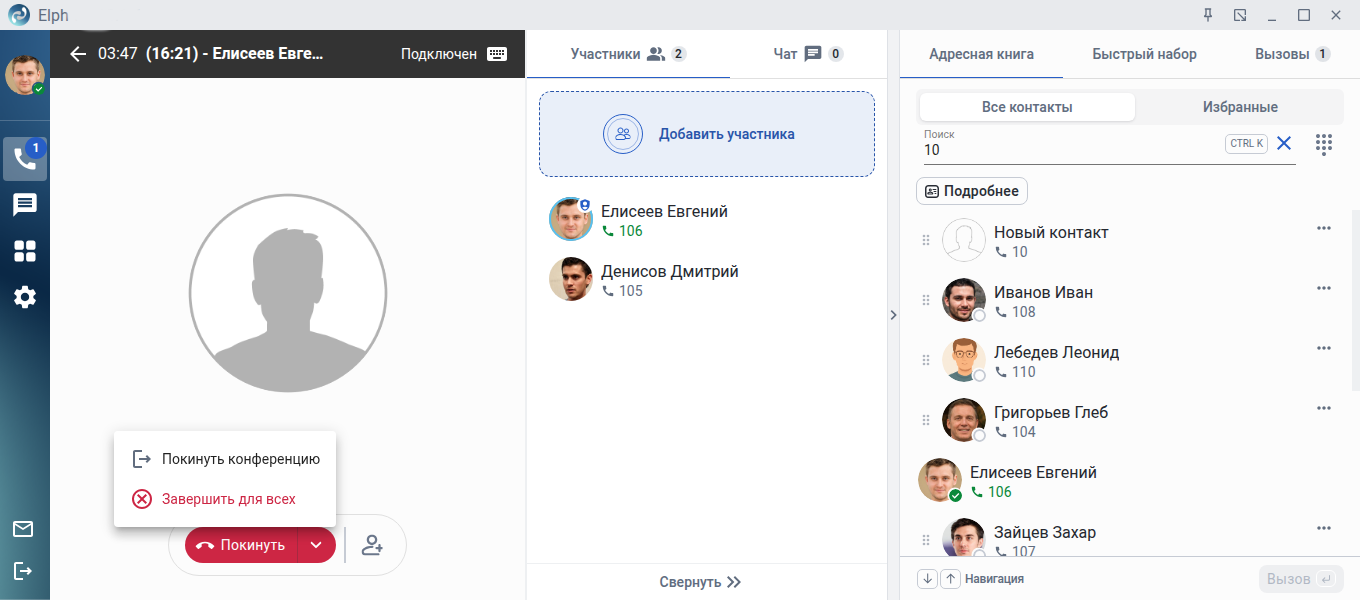Open more options for Иванов Иван
The image size is (1360, 600).
click(1324, 288)
